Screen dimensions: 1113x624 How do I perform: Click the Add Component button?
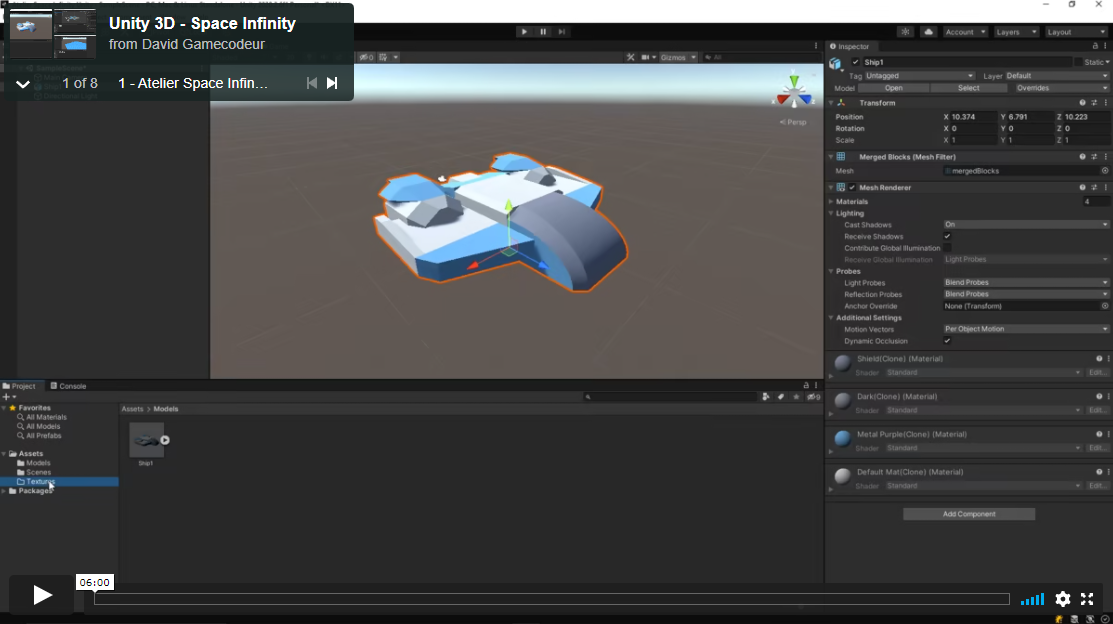click(968, 514)
